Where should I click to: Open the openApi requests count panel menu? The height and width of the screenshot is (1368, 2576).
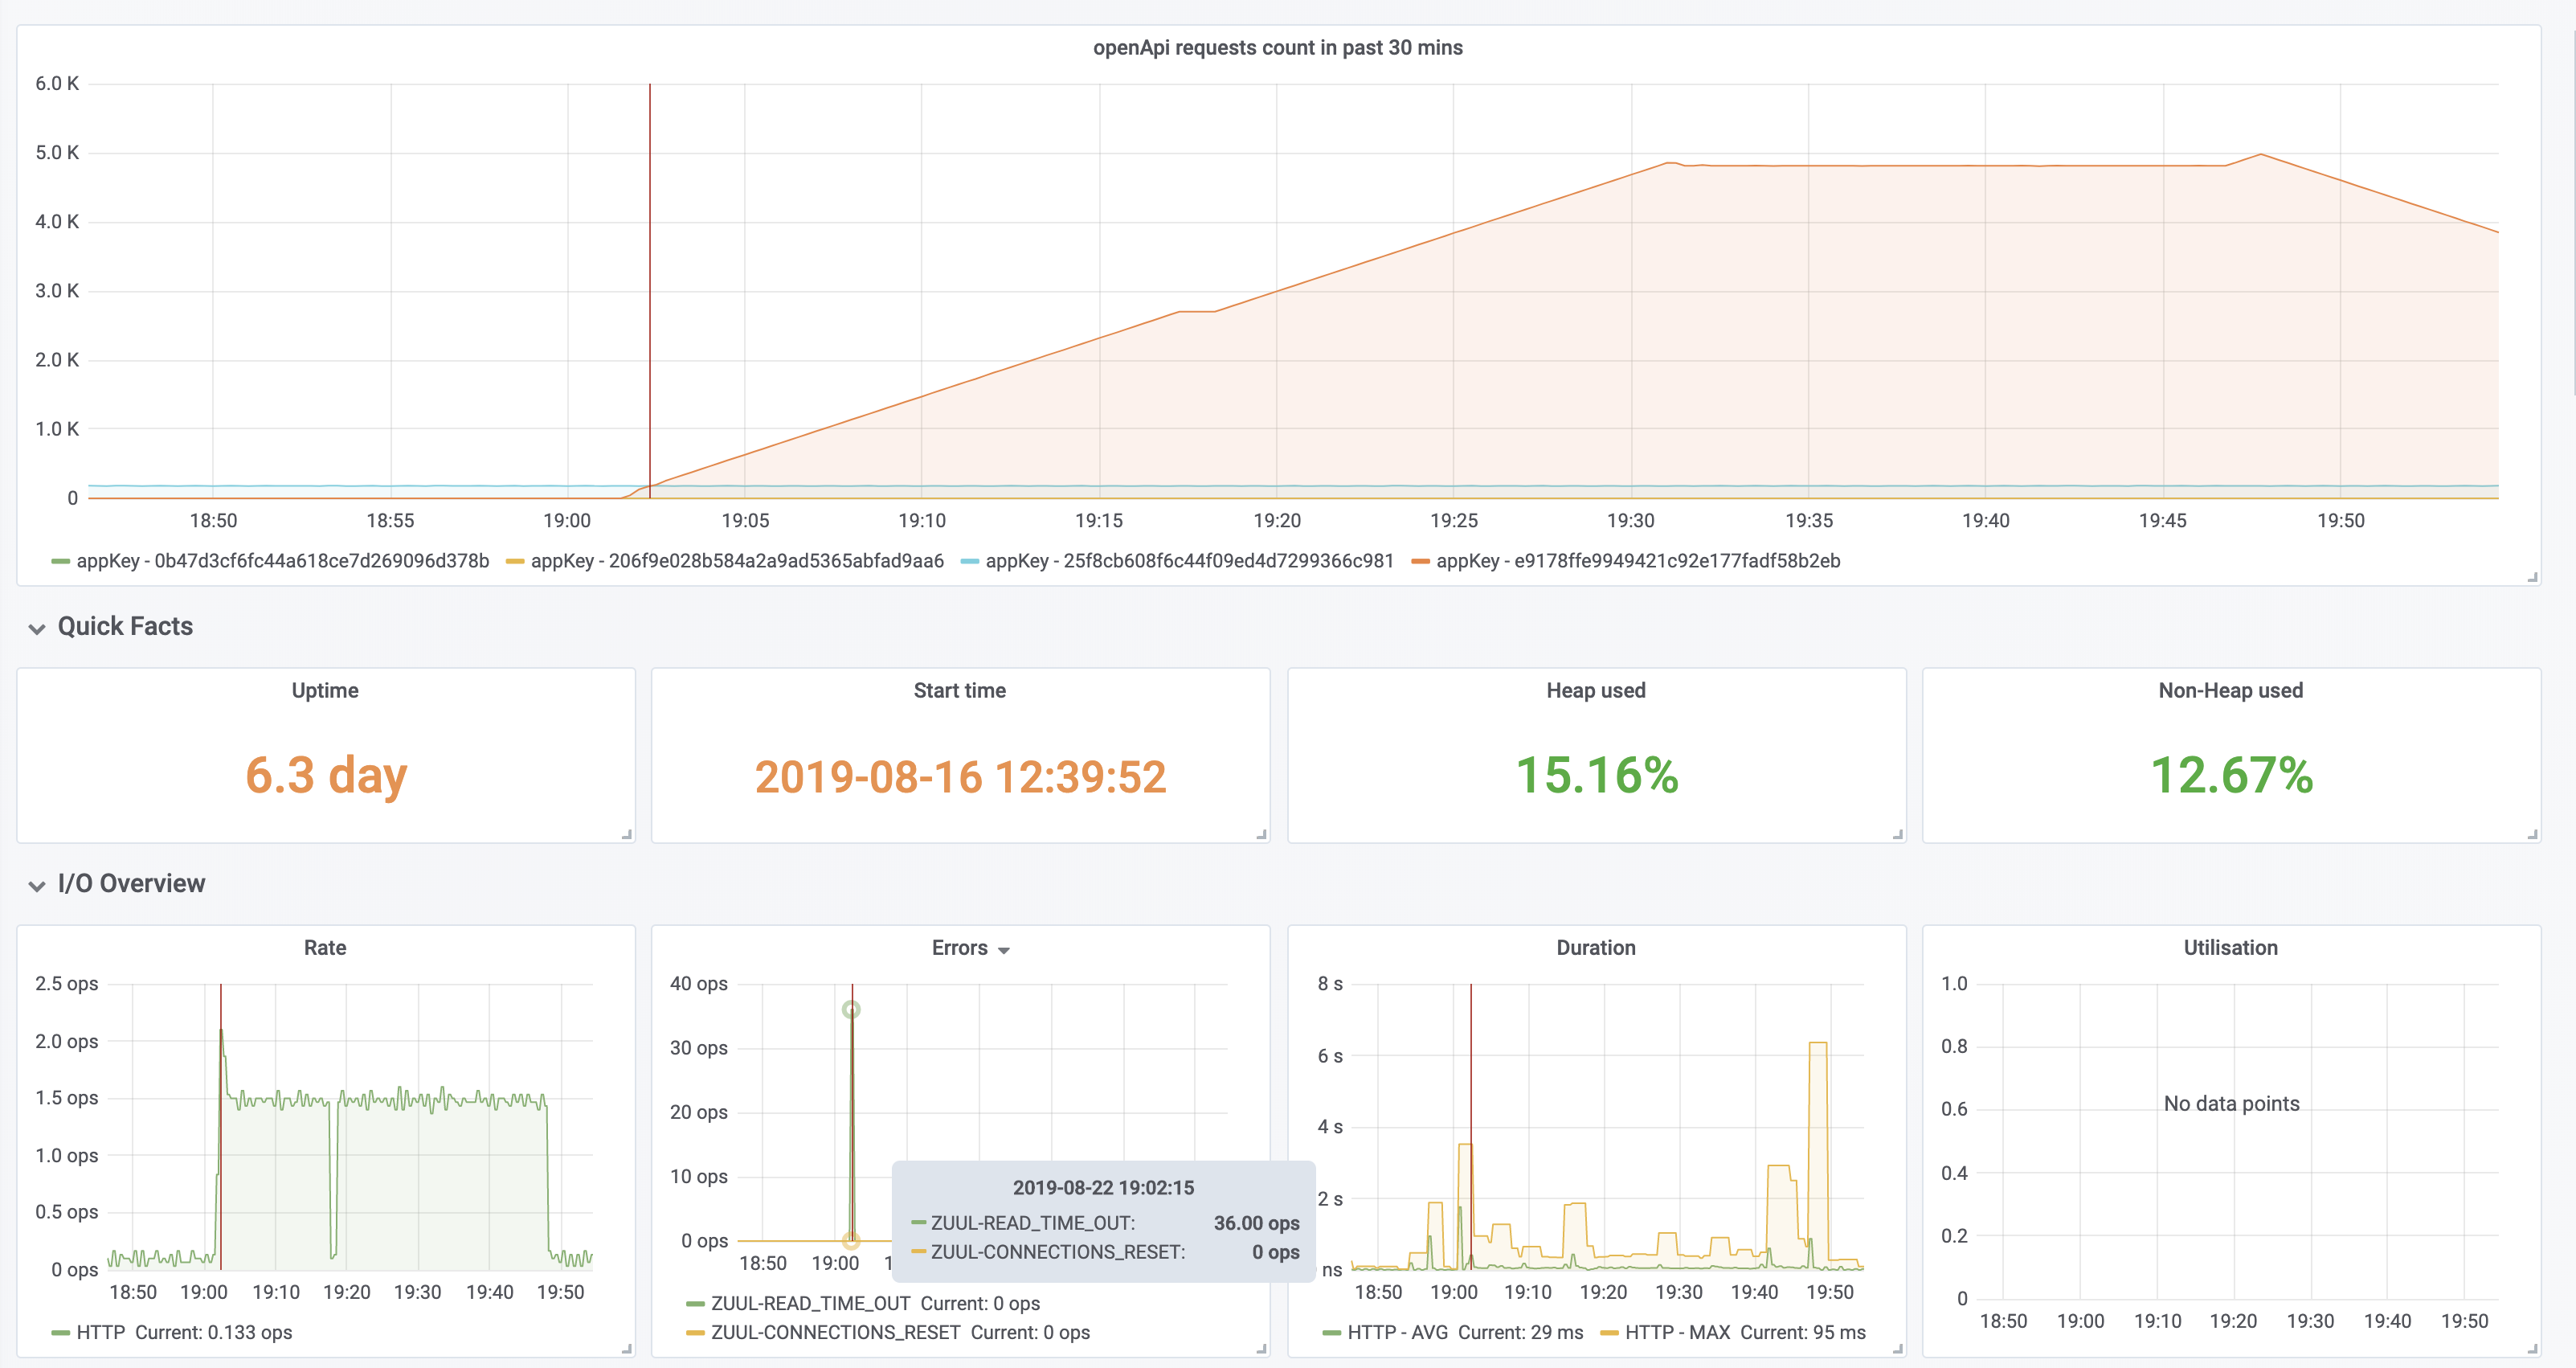(1278, 47)
